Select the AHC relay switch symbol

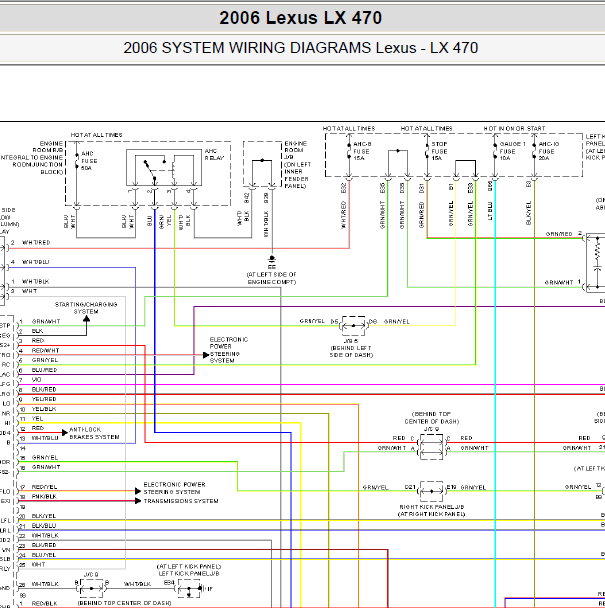tap(164, 168)
